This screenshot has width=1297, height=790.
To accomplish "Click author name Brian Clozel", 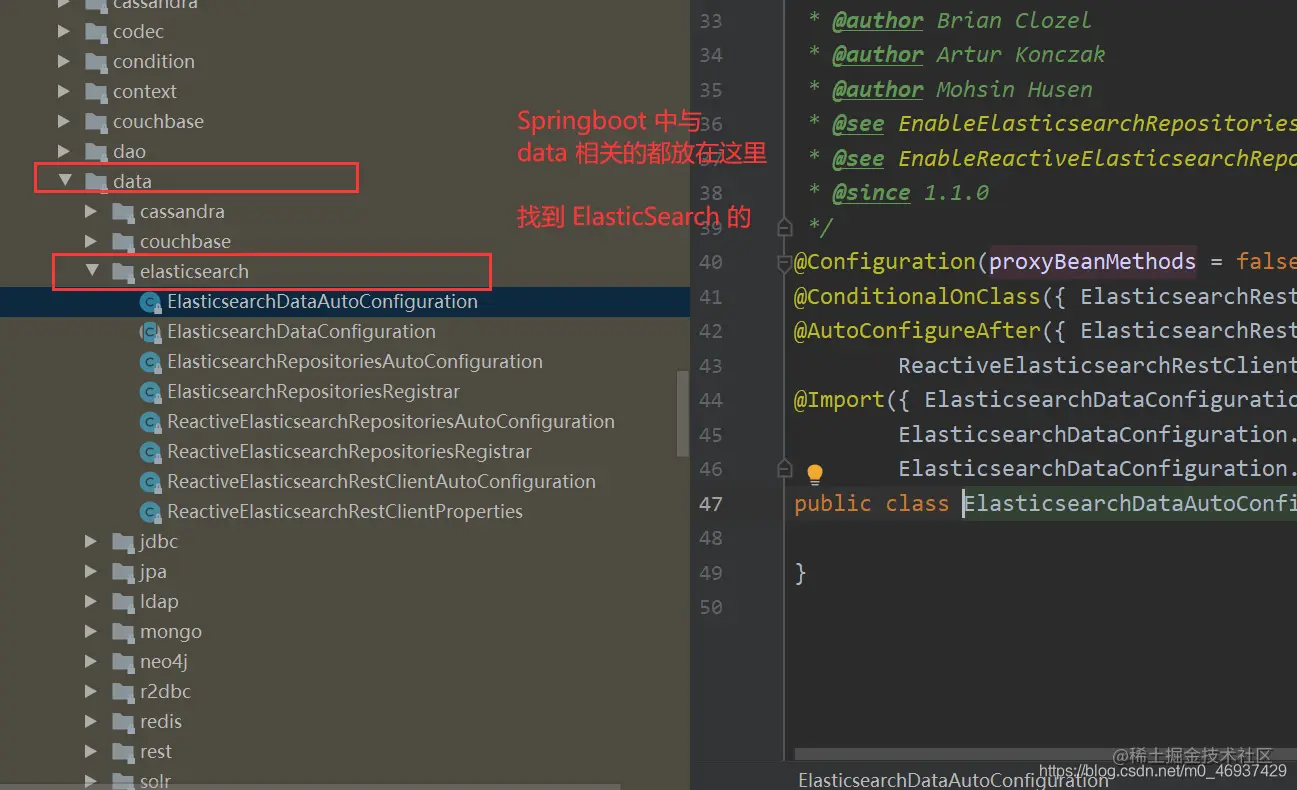I will point(1014,21).
